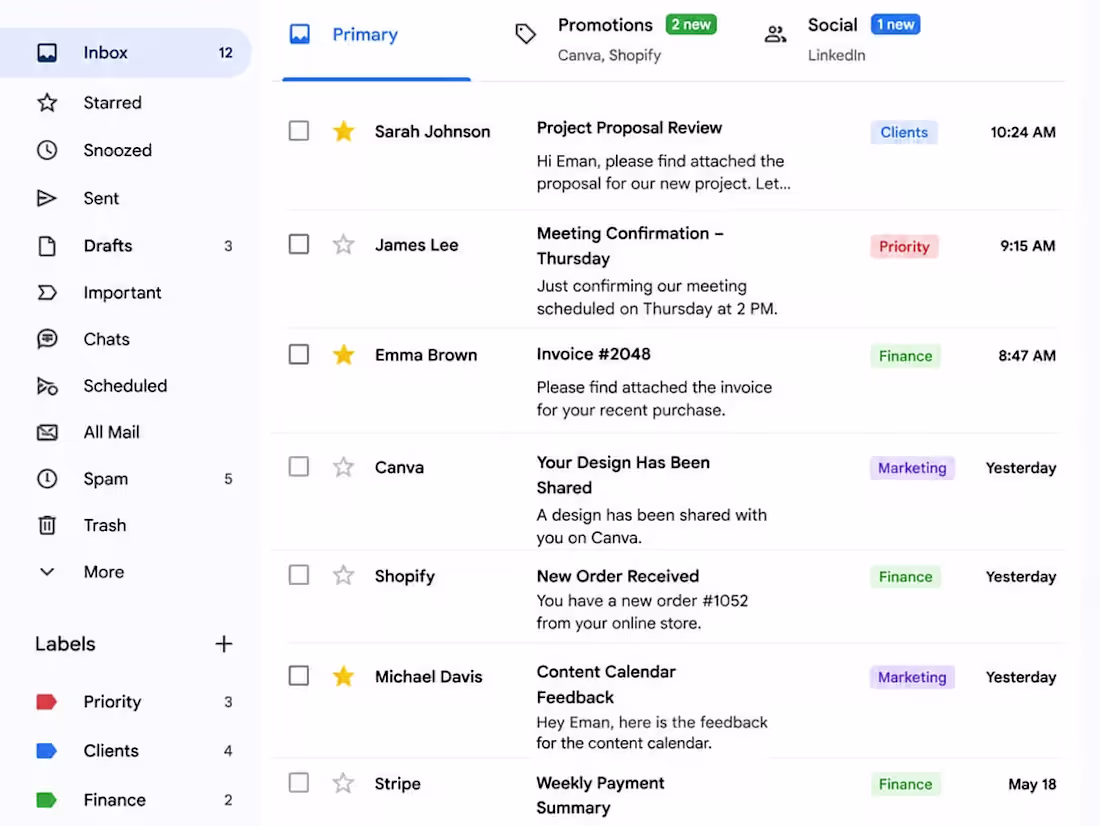Image resolution: width=1100 pixels, height=826 pixels.
Task: Star the James Lee email
Action: [344, 245]
